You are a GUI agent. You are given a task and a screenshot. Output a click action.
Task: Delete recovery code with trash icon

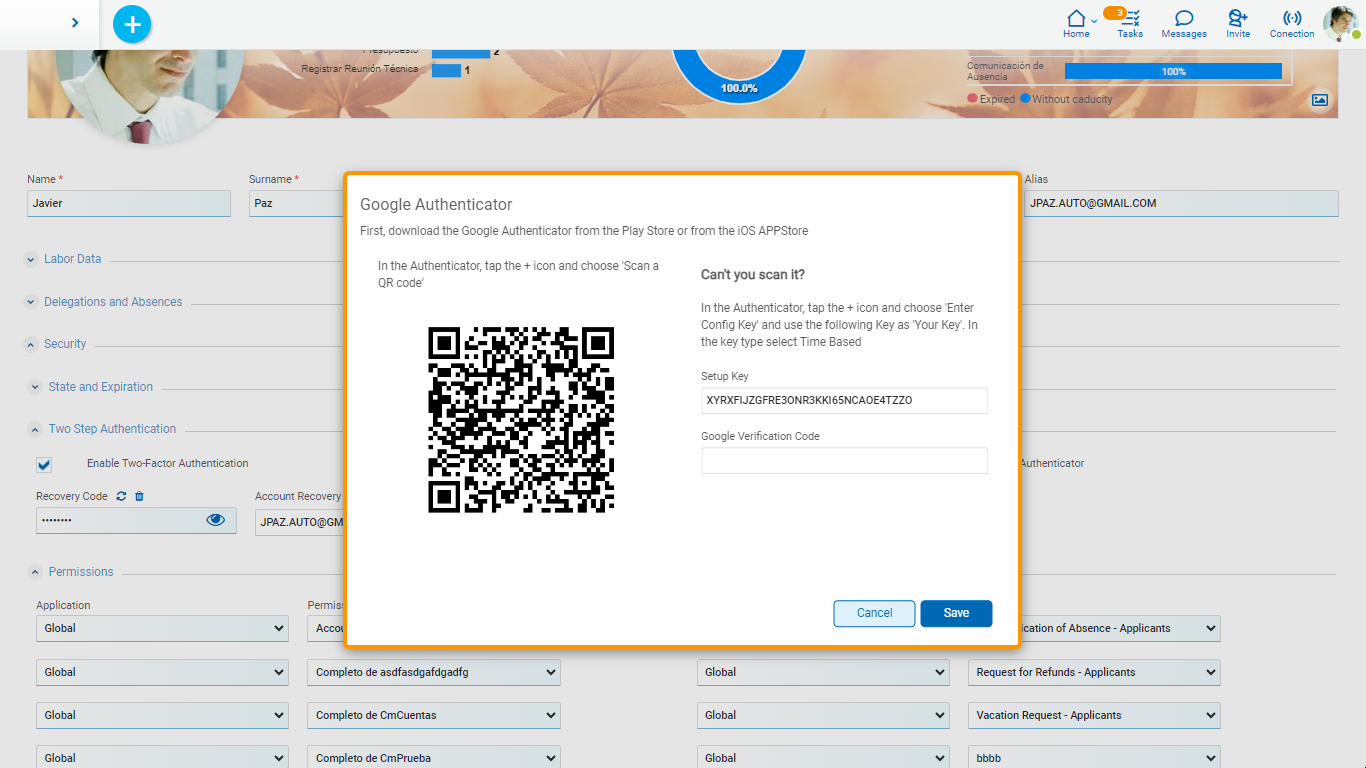[x=140, y=496]
